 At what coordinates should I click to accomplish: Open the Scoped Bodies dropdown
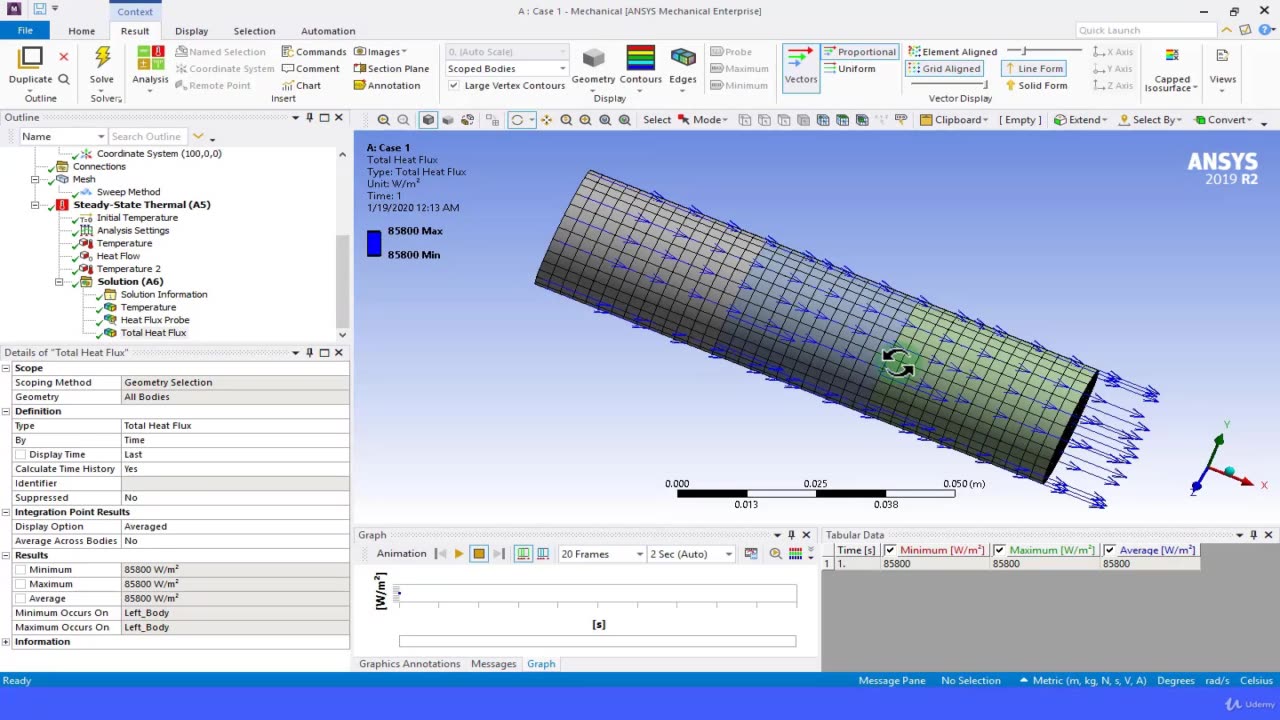[506, 69]
